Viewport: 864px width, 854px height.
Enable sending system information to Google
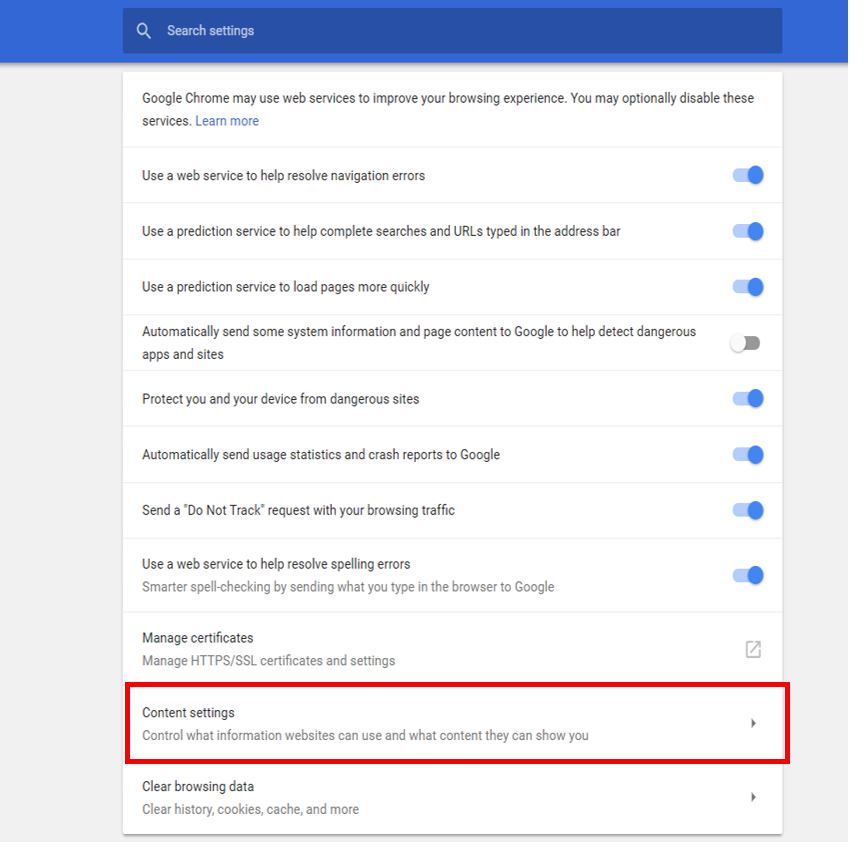[x=745, y=343]
